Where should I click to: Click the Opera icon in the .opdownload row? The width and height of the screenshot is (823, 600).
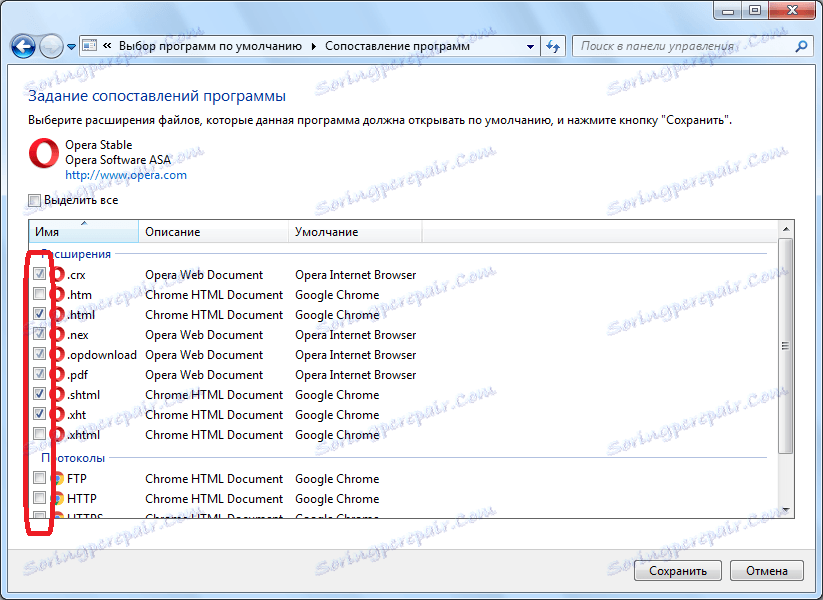(57, 354)
